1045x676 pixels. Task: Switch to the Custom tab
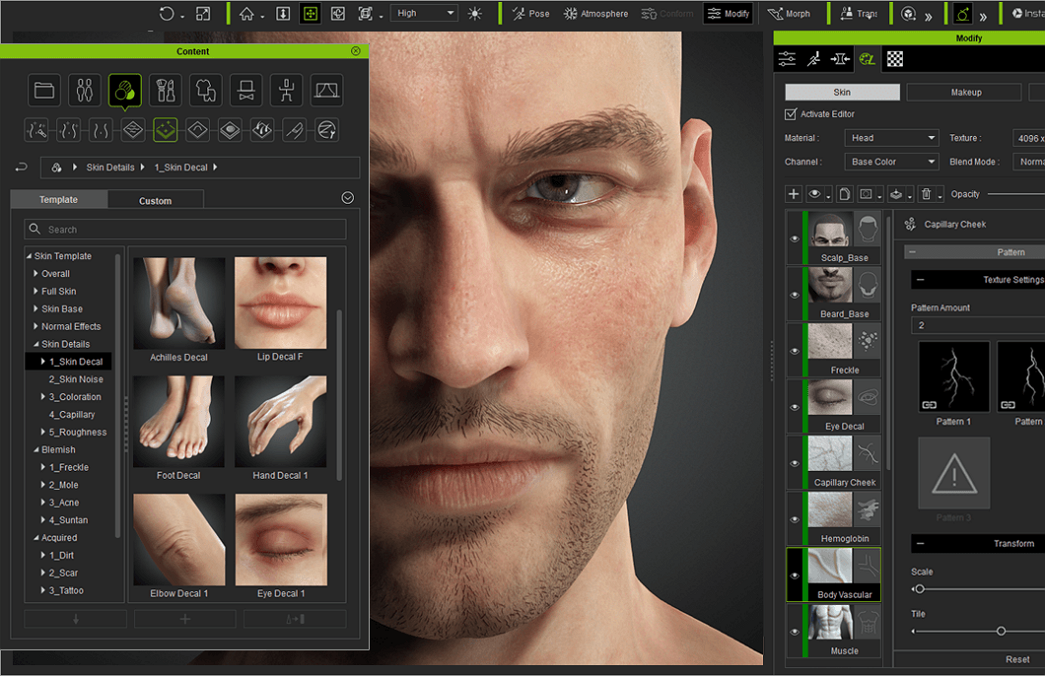[155, 201]
